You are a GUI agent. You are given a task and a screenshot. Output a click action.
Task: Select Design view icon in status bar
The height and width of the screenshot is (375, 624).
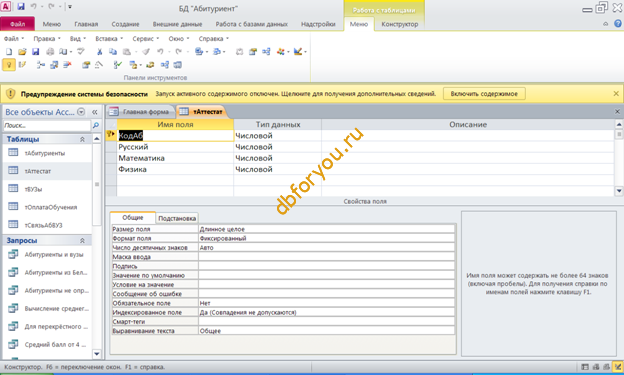tap(618, 367)
